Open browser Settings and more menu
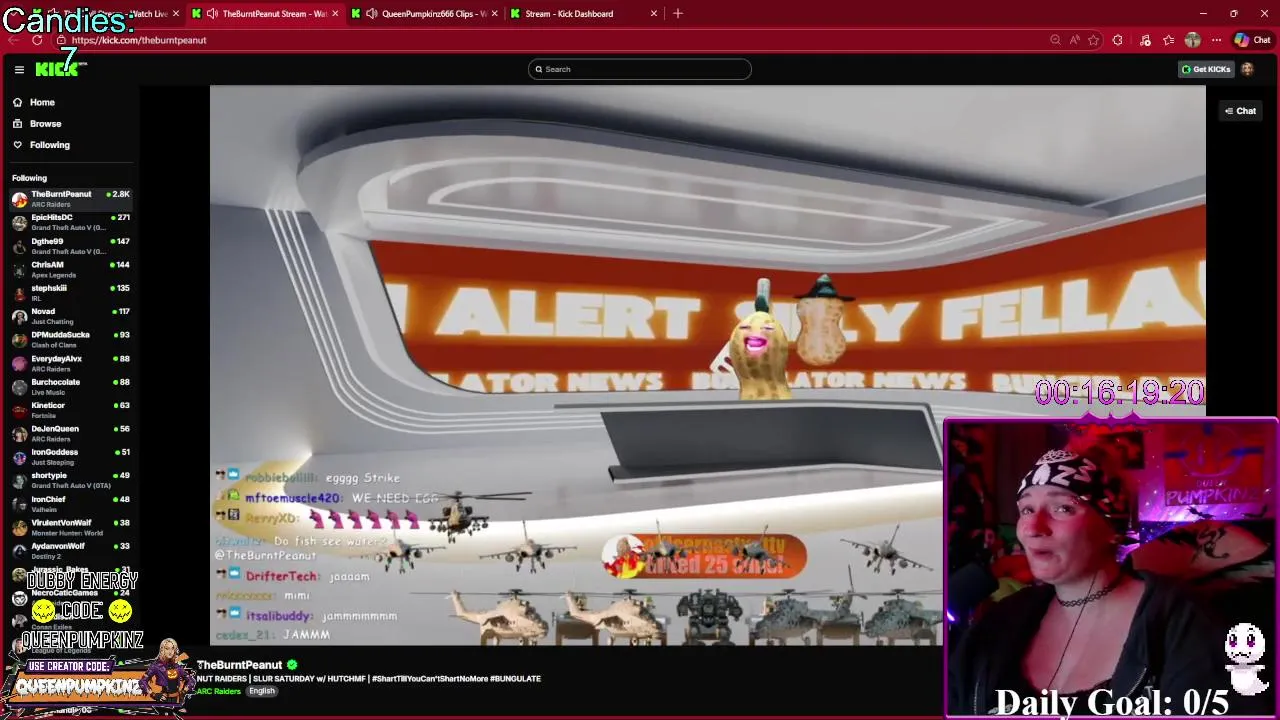The image size is (1280, 720). (x=1216, y=40)
